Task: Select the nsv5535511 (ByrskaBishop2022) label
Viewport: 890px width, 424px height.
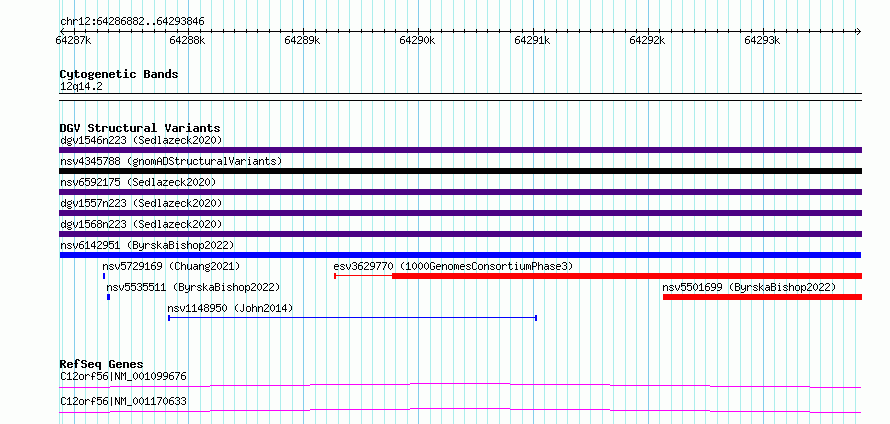Action: pyautogui.click(x=193, y=287)
